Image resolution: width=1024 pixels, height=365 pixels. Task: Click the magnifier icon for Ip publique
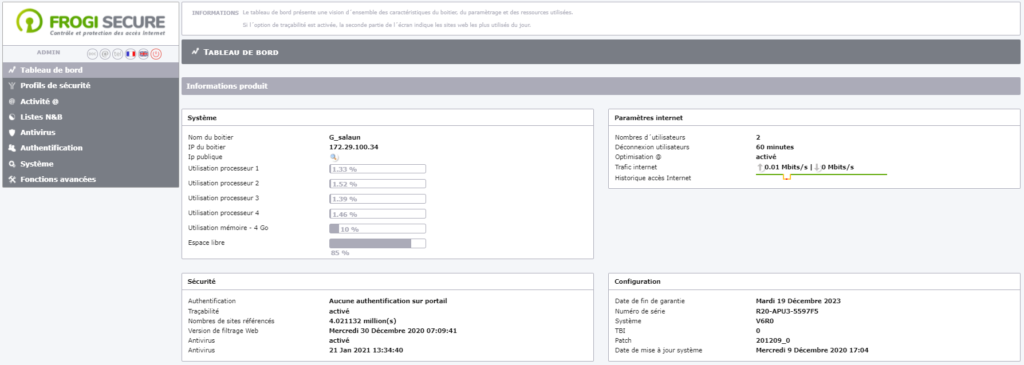pos(334,157)
